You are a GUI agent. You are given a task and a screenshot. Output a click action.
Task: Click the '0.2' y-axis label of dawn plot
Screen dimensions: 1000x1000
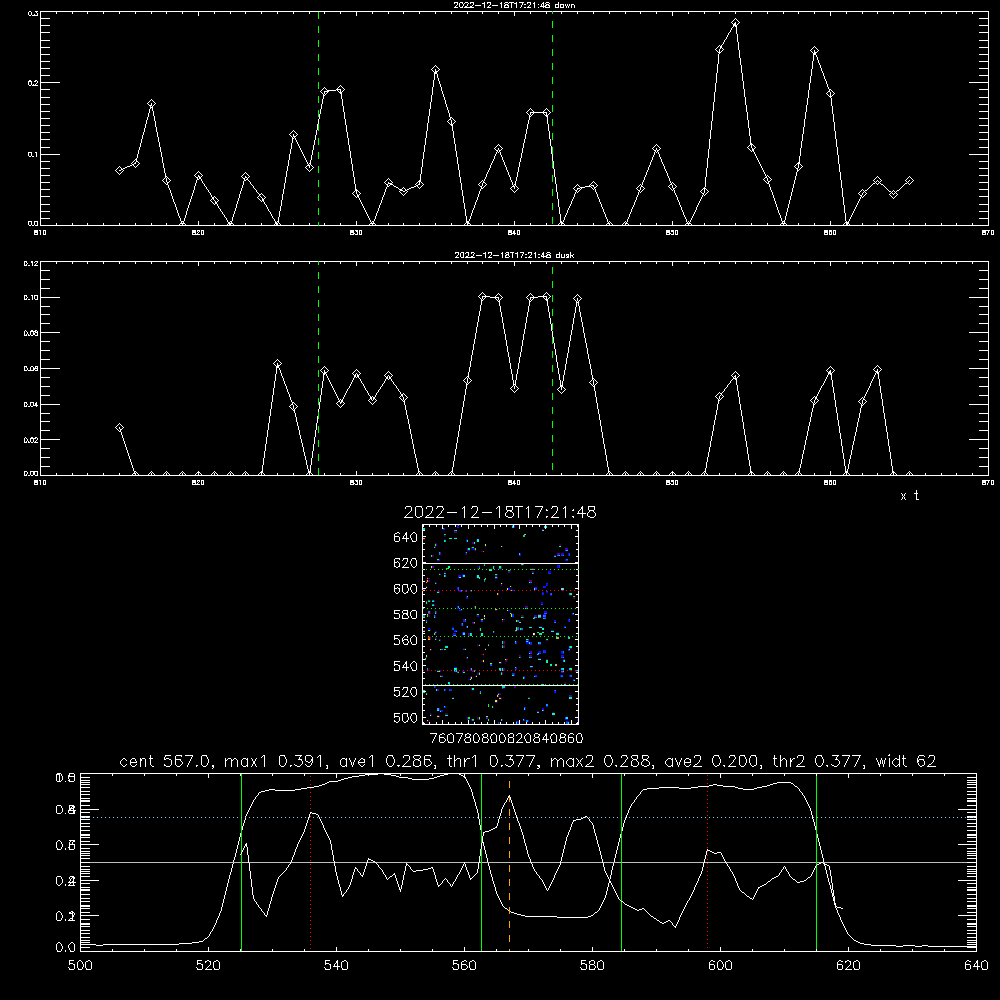(32, 83)
